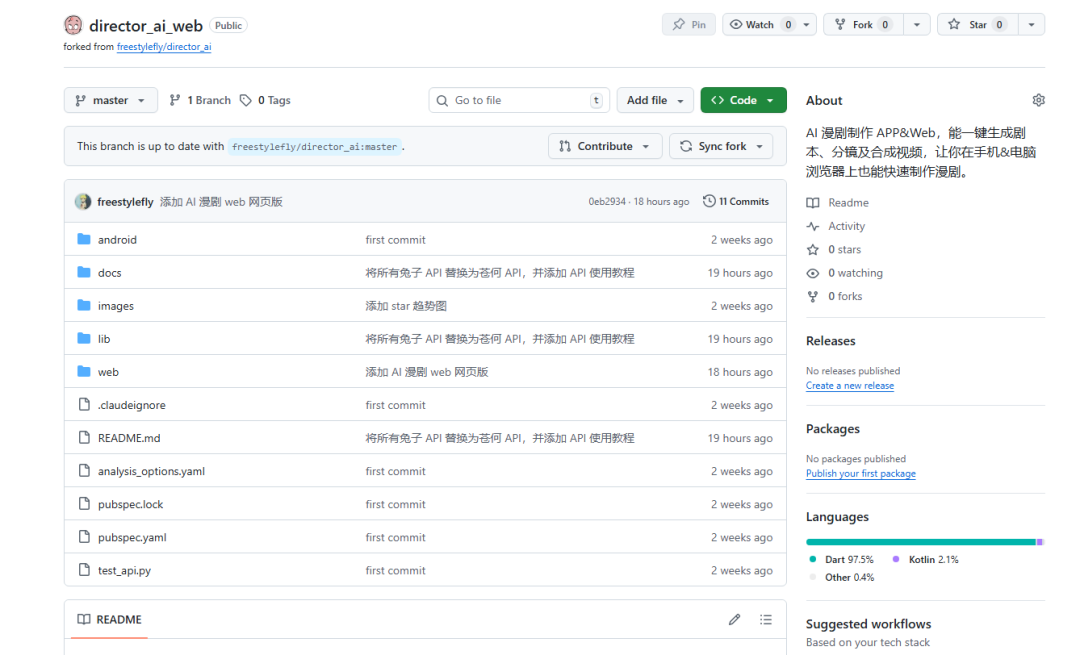The image size is (1080, 655).
Task: Click the gear icon next to About
Action: coord(1038,101)
